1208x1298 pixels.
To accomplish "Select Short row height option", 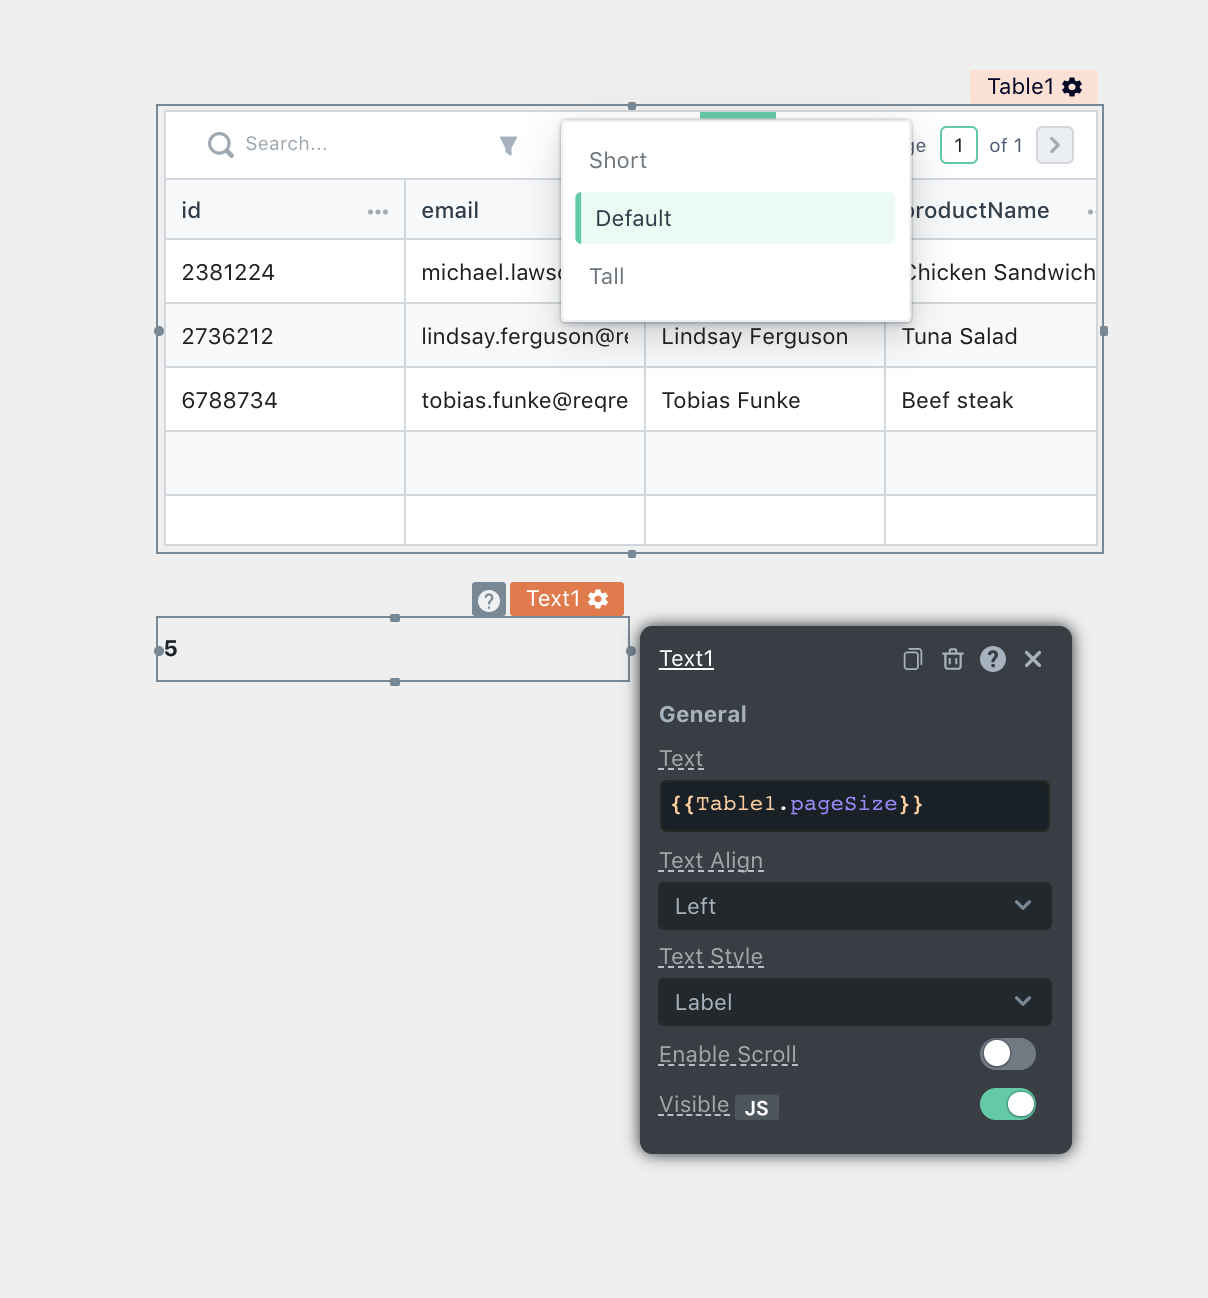I will point(736,160).
